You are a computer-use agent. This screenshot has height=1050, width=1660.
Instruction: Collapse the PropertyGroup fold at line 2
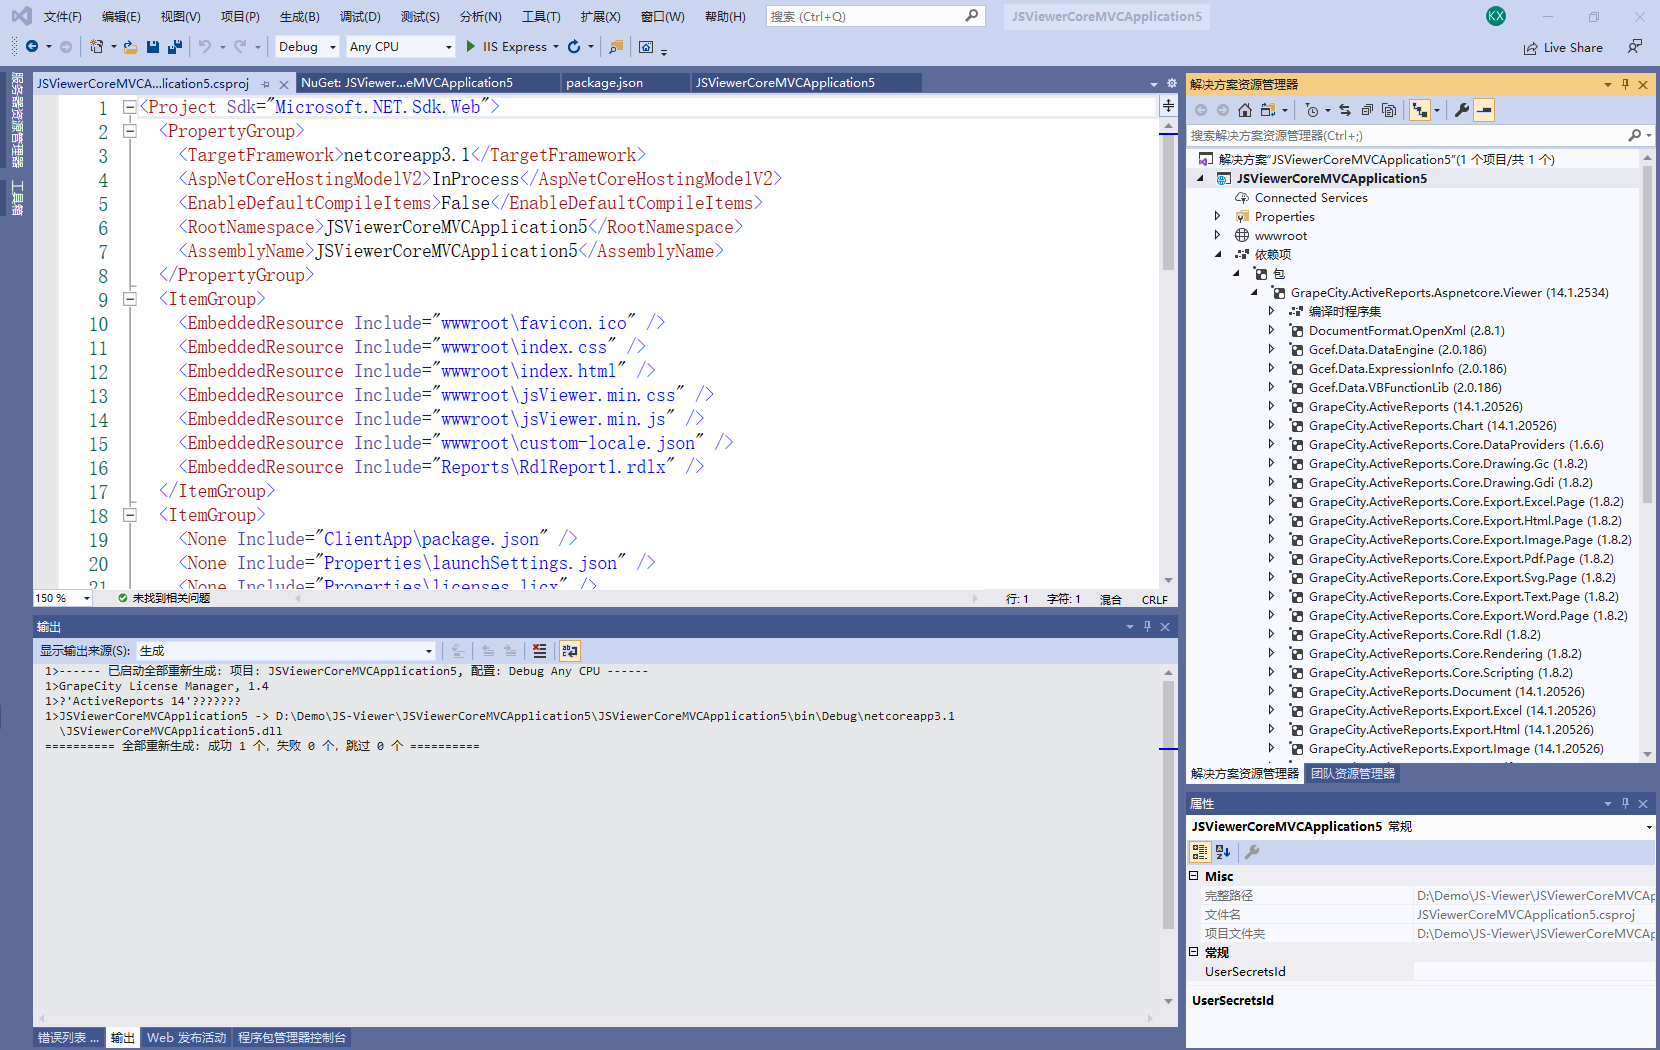[129, 131]
